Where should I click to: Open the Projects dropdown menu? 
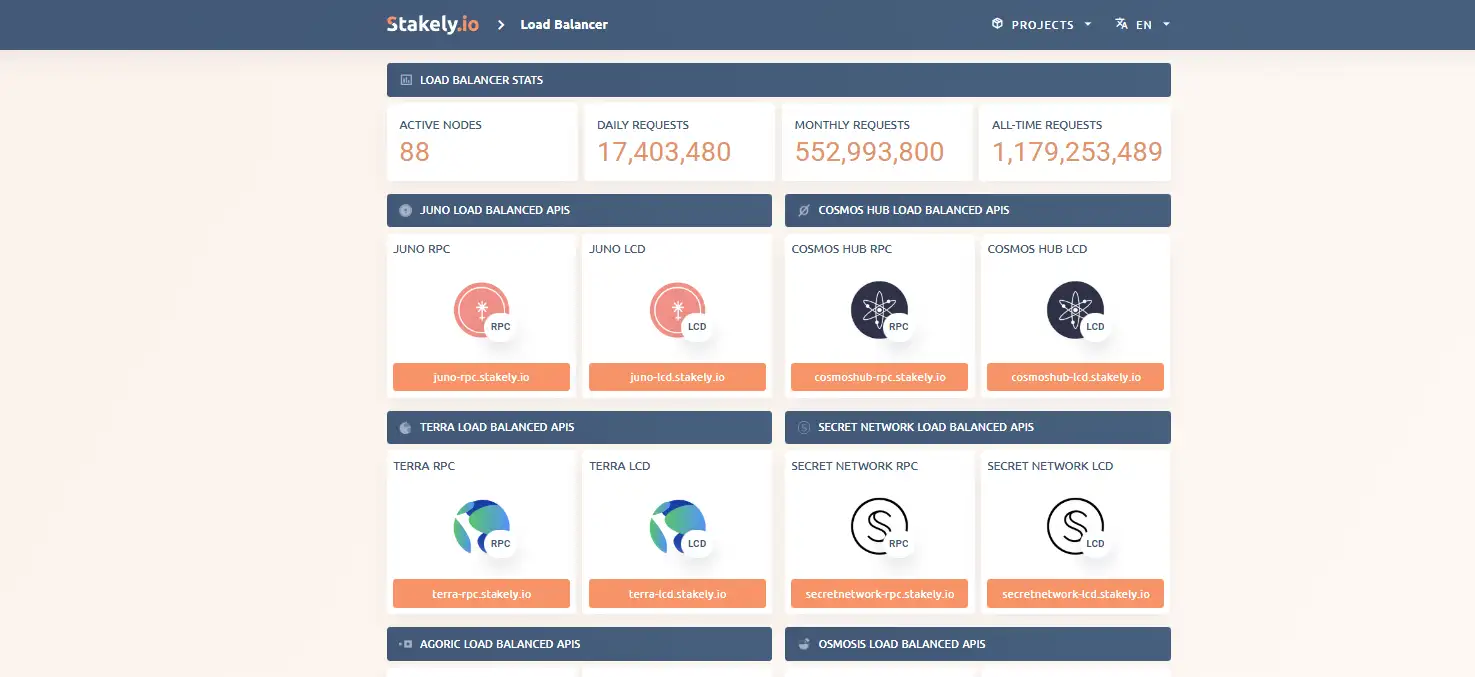coord(1042,24)
